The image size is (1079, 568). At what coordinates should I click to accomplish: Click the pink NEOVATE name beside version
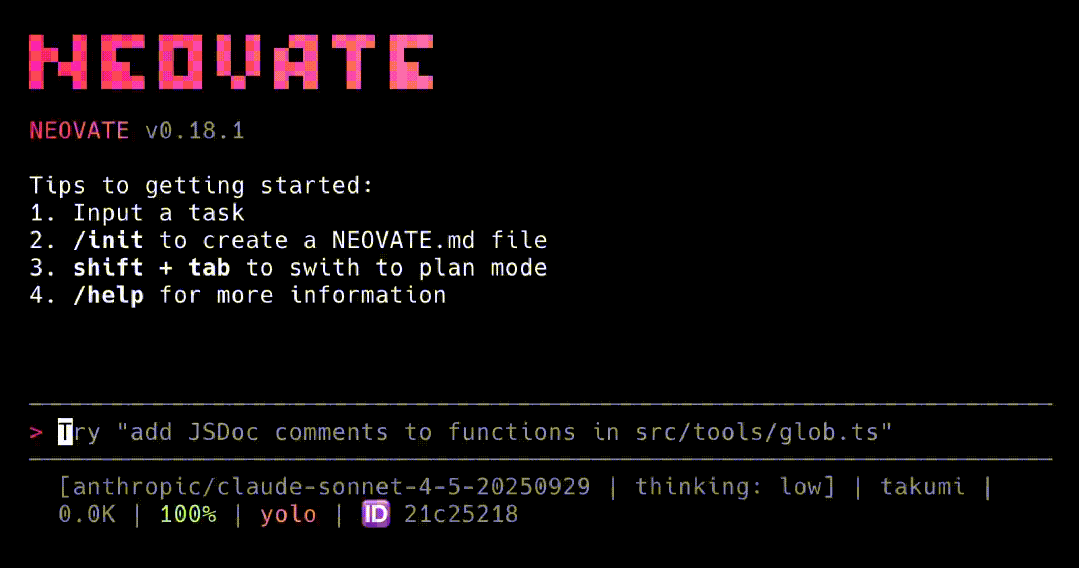79,131
